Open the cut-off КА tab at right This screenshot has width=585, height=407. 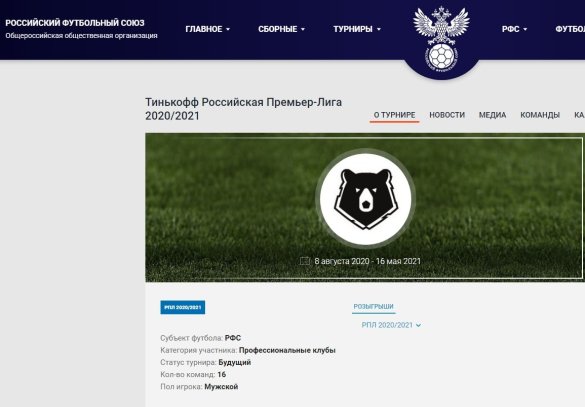pos(579,115)
